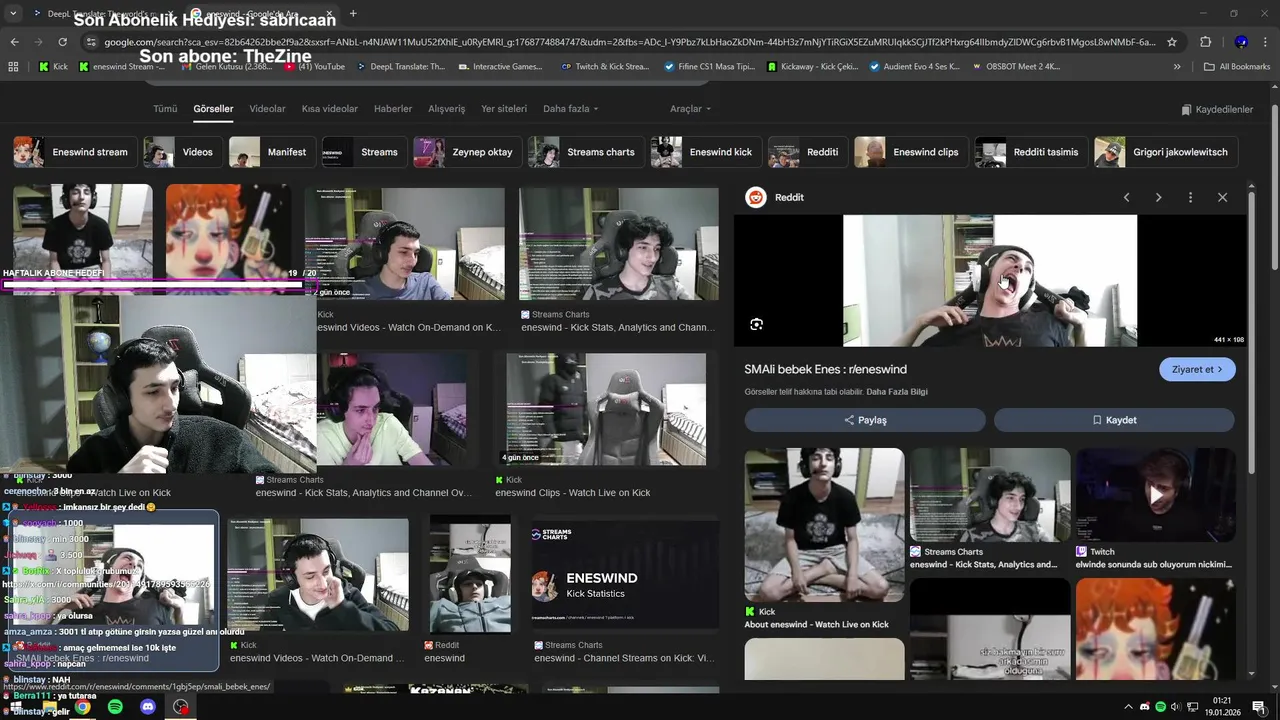Click Paylaş share button
The width and height of the screenshot is (1280, 720).
(865, 420)
